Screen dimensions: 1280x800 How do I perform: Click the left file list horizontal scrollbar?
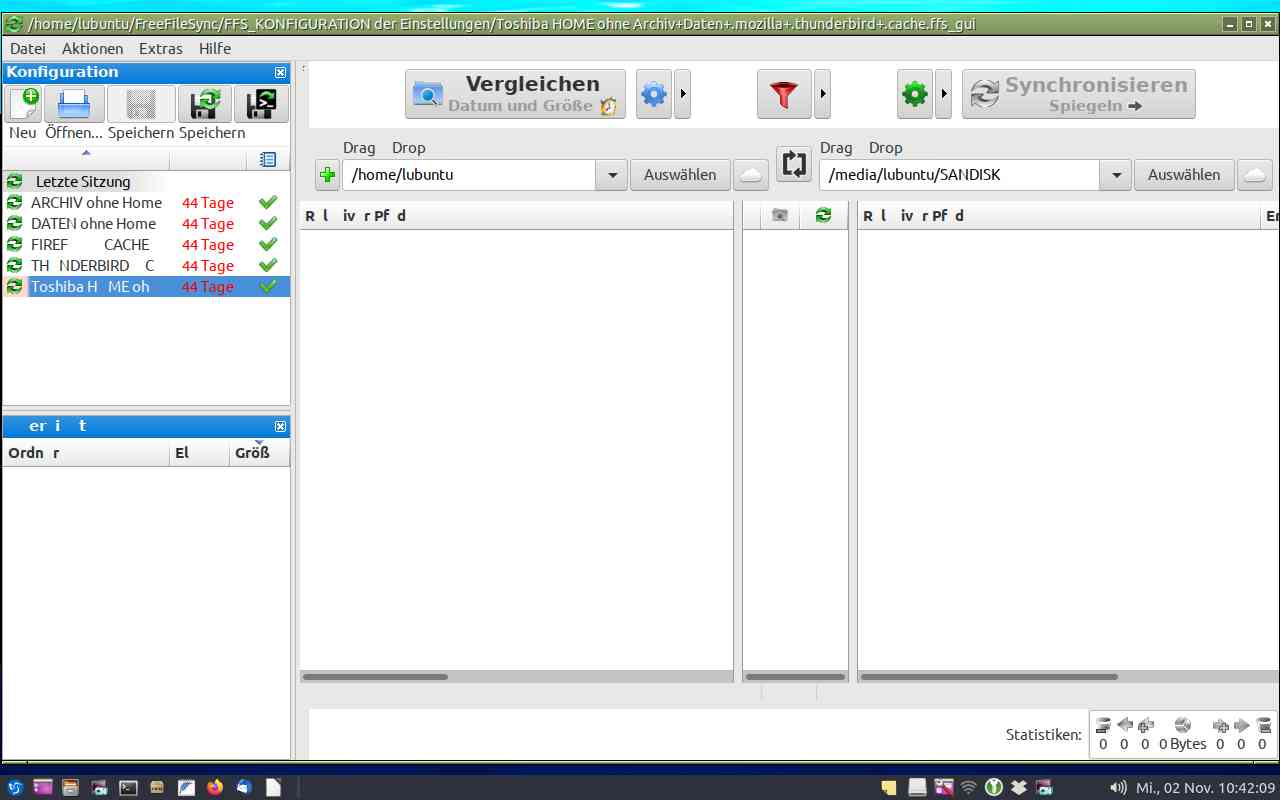click(375, 677)
